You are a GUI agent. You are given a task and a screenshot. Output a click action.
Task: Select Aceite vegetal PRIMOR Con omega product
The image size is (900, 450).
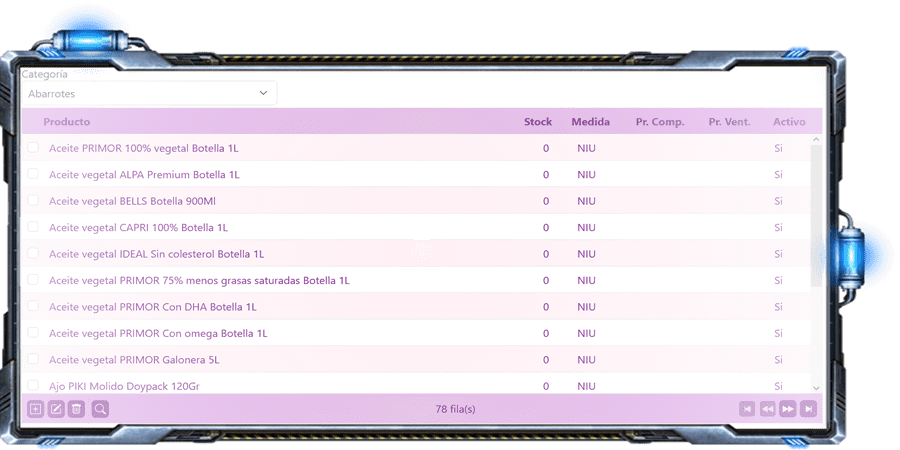point(158,333)
